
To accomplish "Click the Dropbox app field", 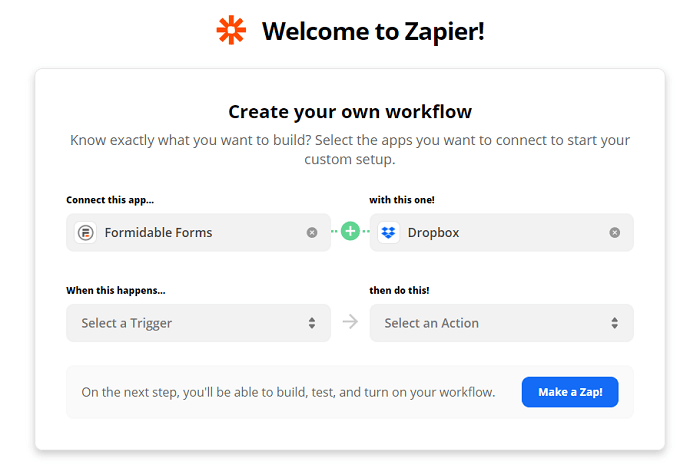I will tap(501, 233).
